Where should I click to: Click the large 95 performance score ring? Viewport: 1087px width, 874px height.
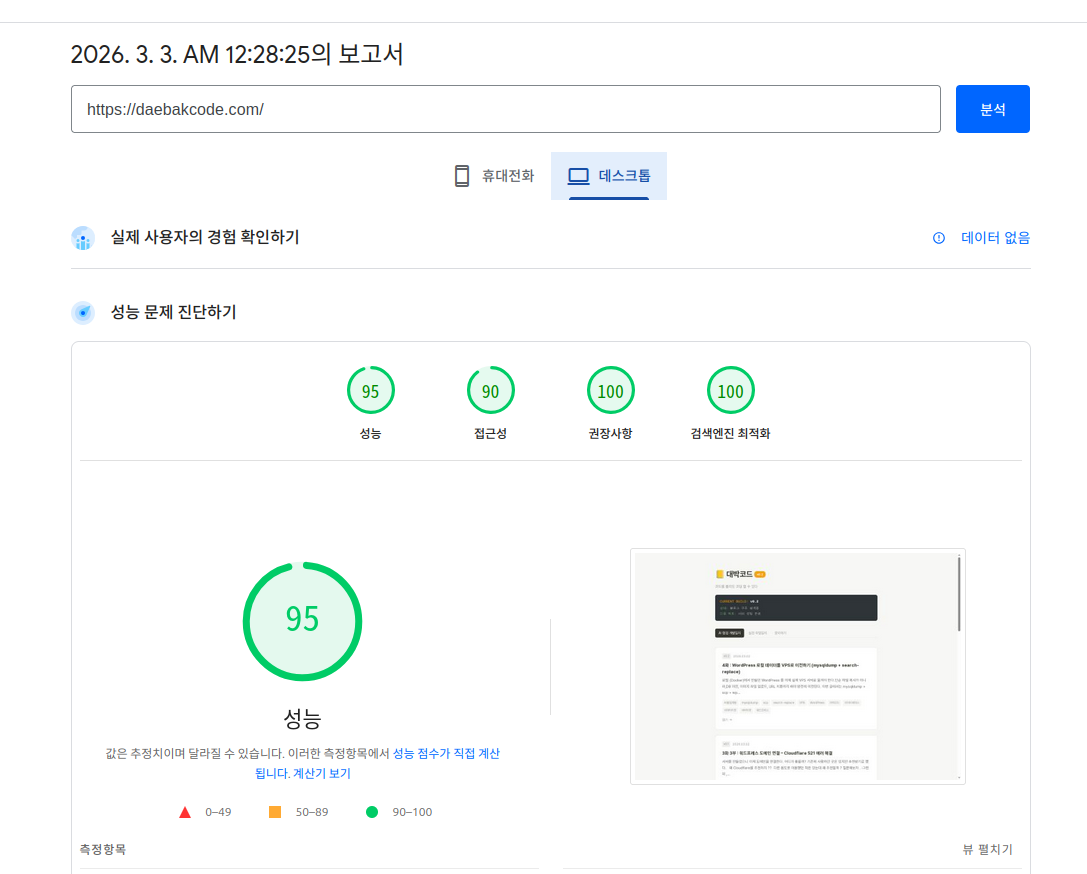(x=302, y=621)
